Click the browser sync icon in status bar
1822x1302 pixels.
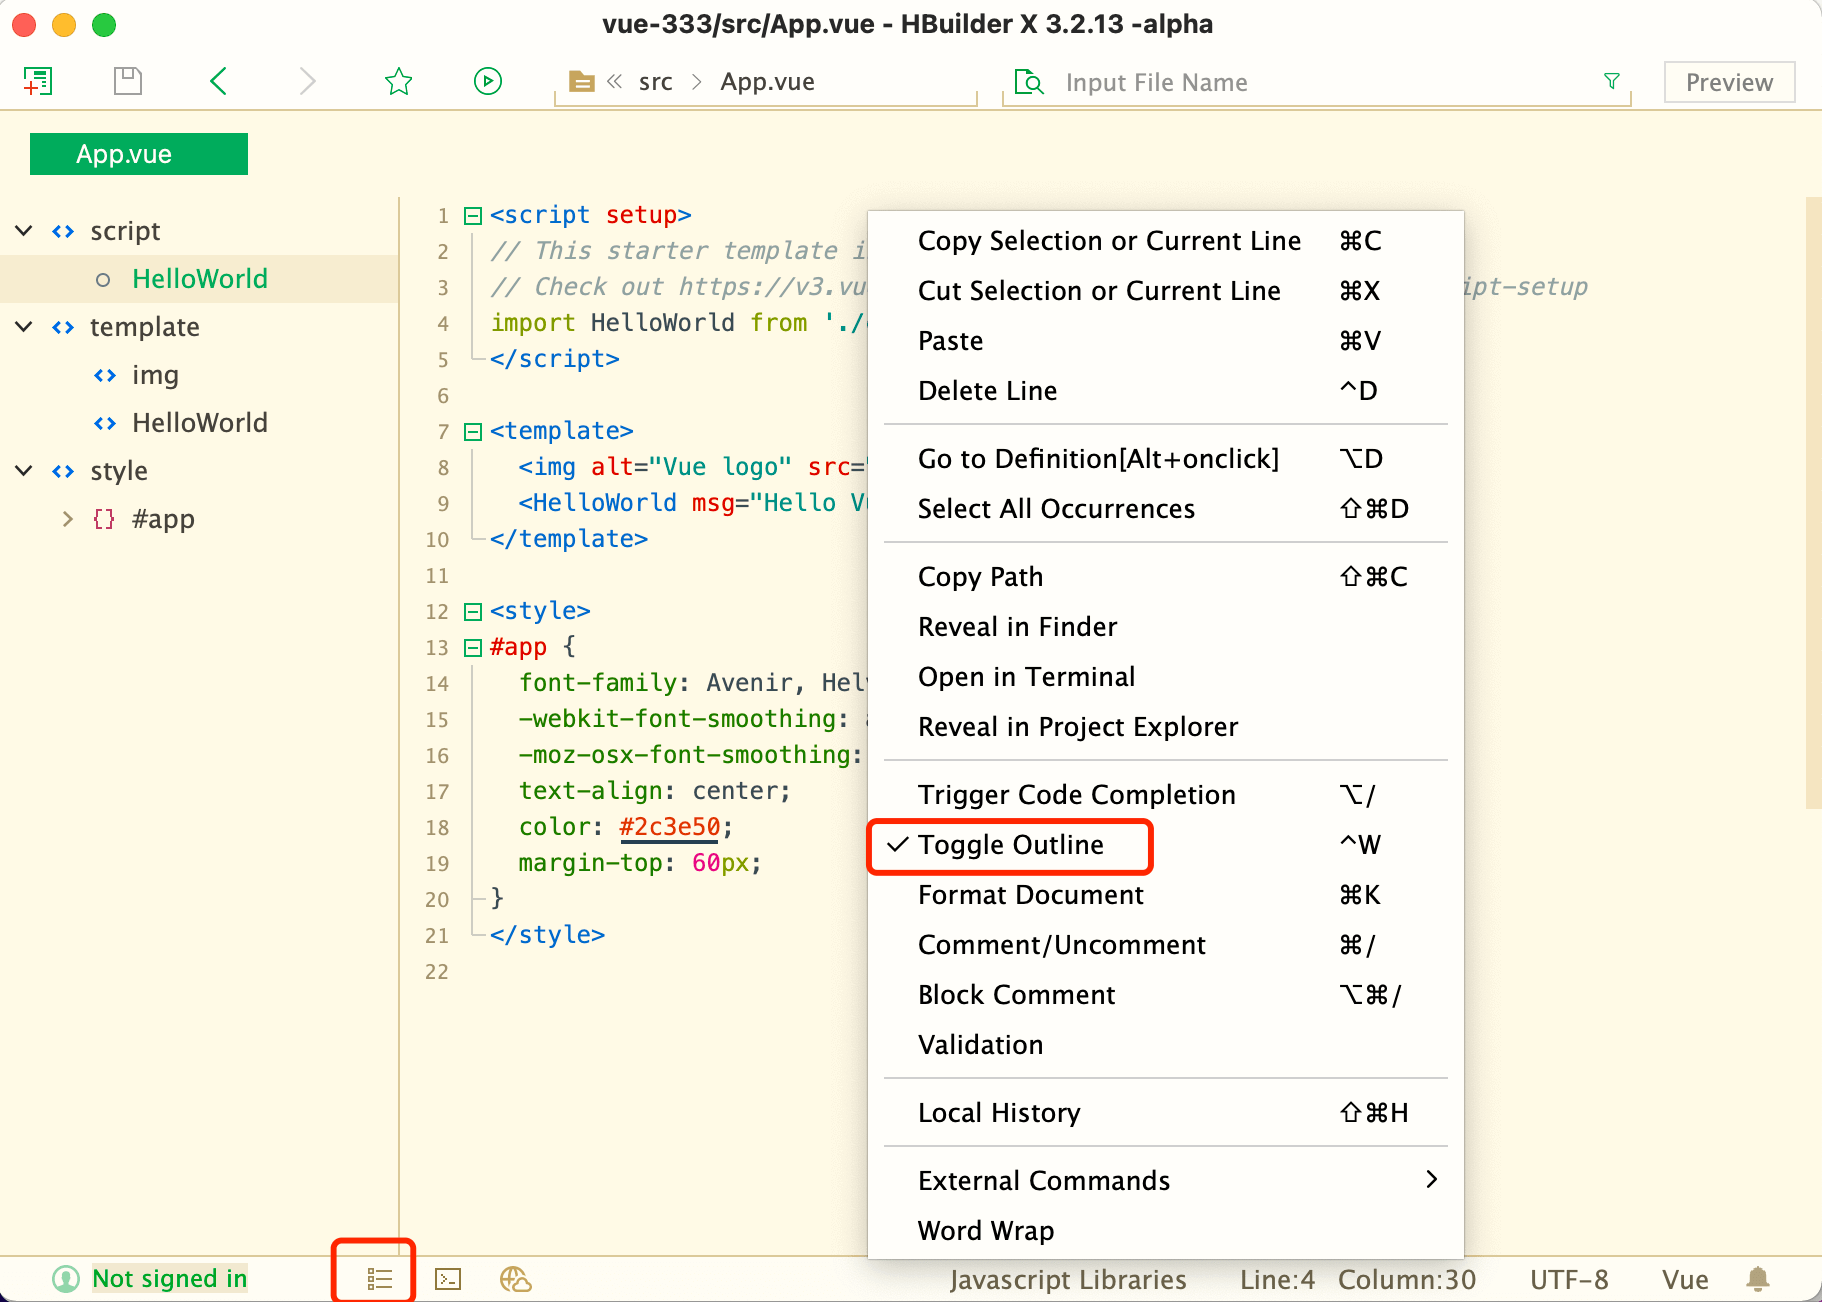[516, 1279]
